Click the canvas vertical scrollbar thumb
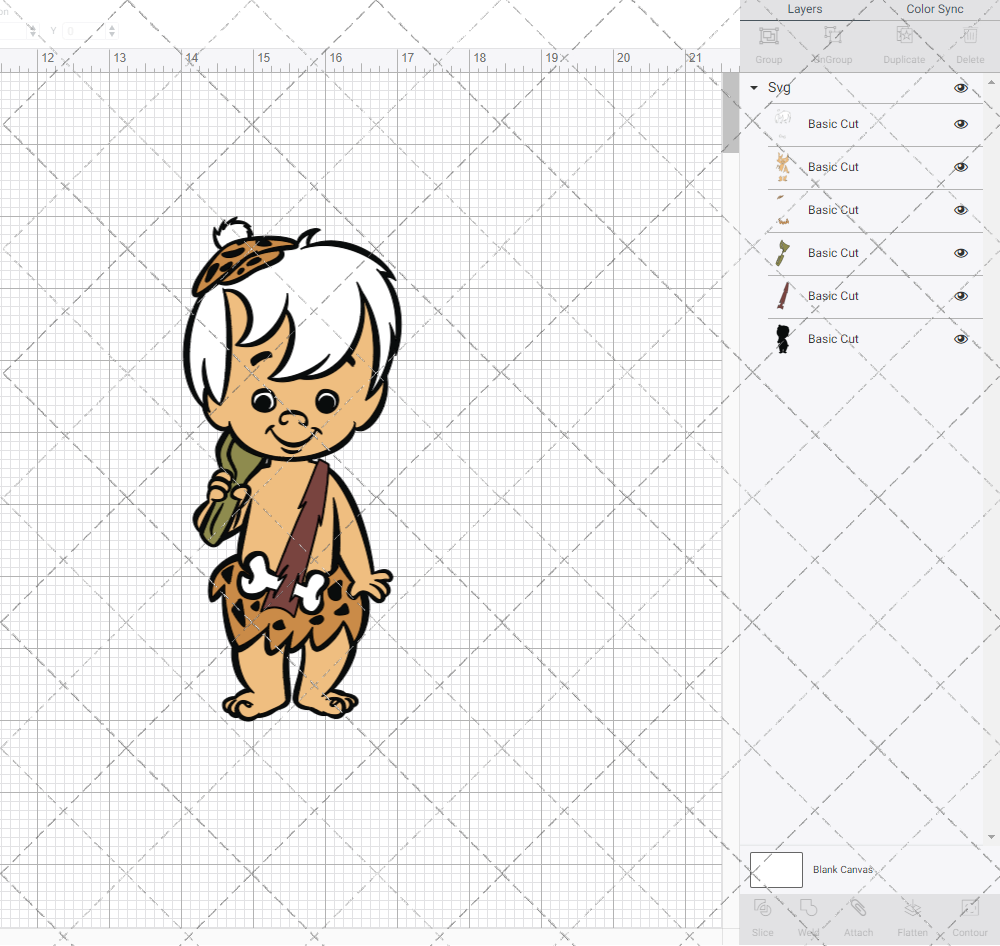Viewport: 1000px width, 946px height. point(730,112)
